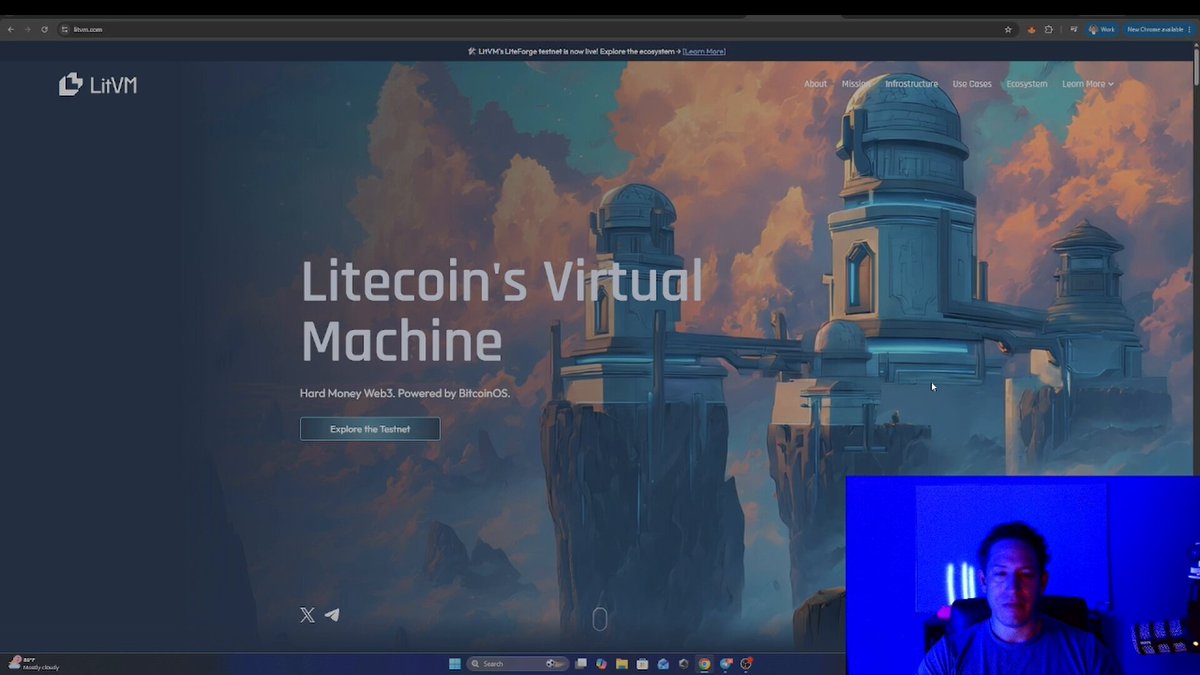This screenshot has width=1200, height=675.
Task: Navigate to the Mission section
Action: (x=856, y=84)
